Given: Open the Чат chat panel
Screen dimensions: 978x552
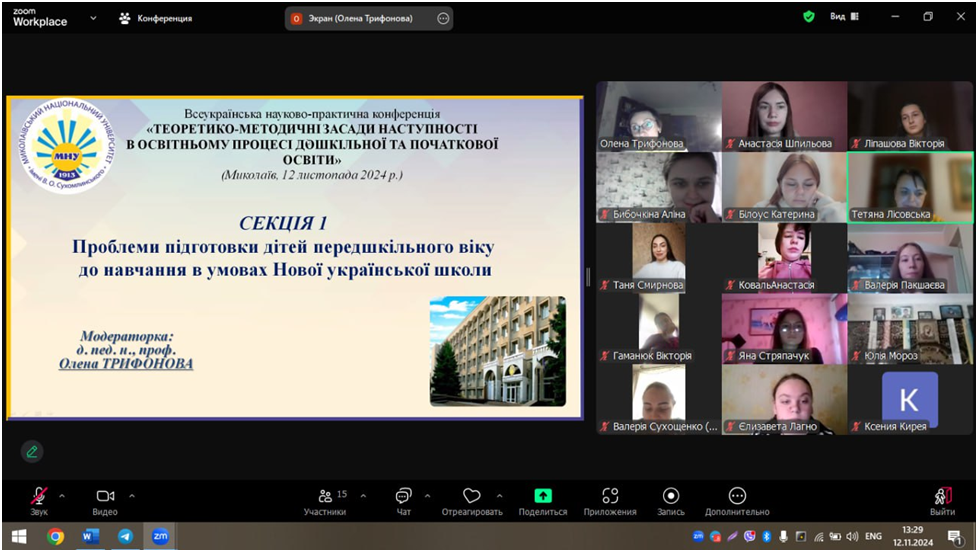Looking at the screenshot, I should point(403,497).
